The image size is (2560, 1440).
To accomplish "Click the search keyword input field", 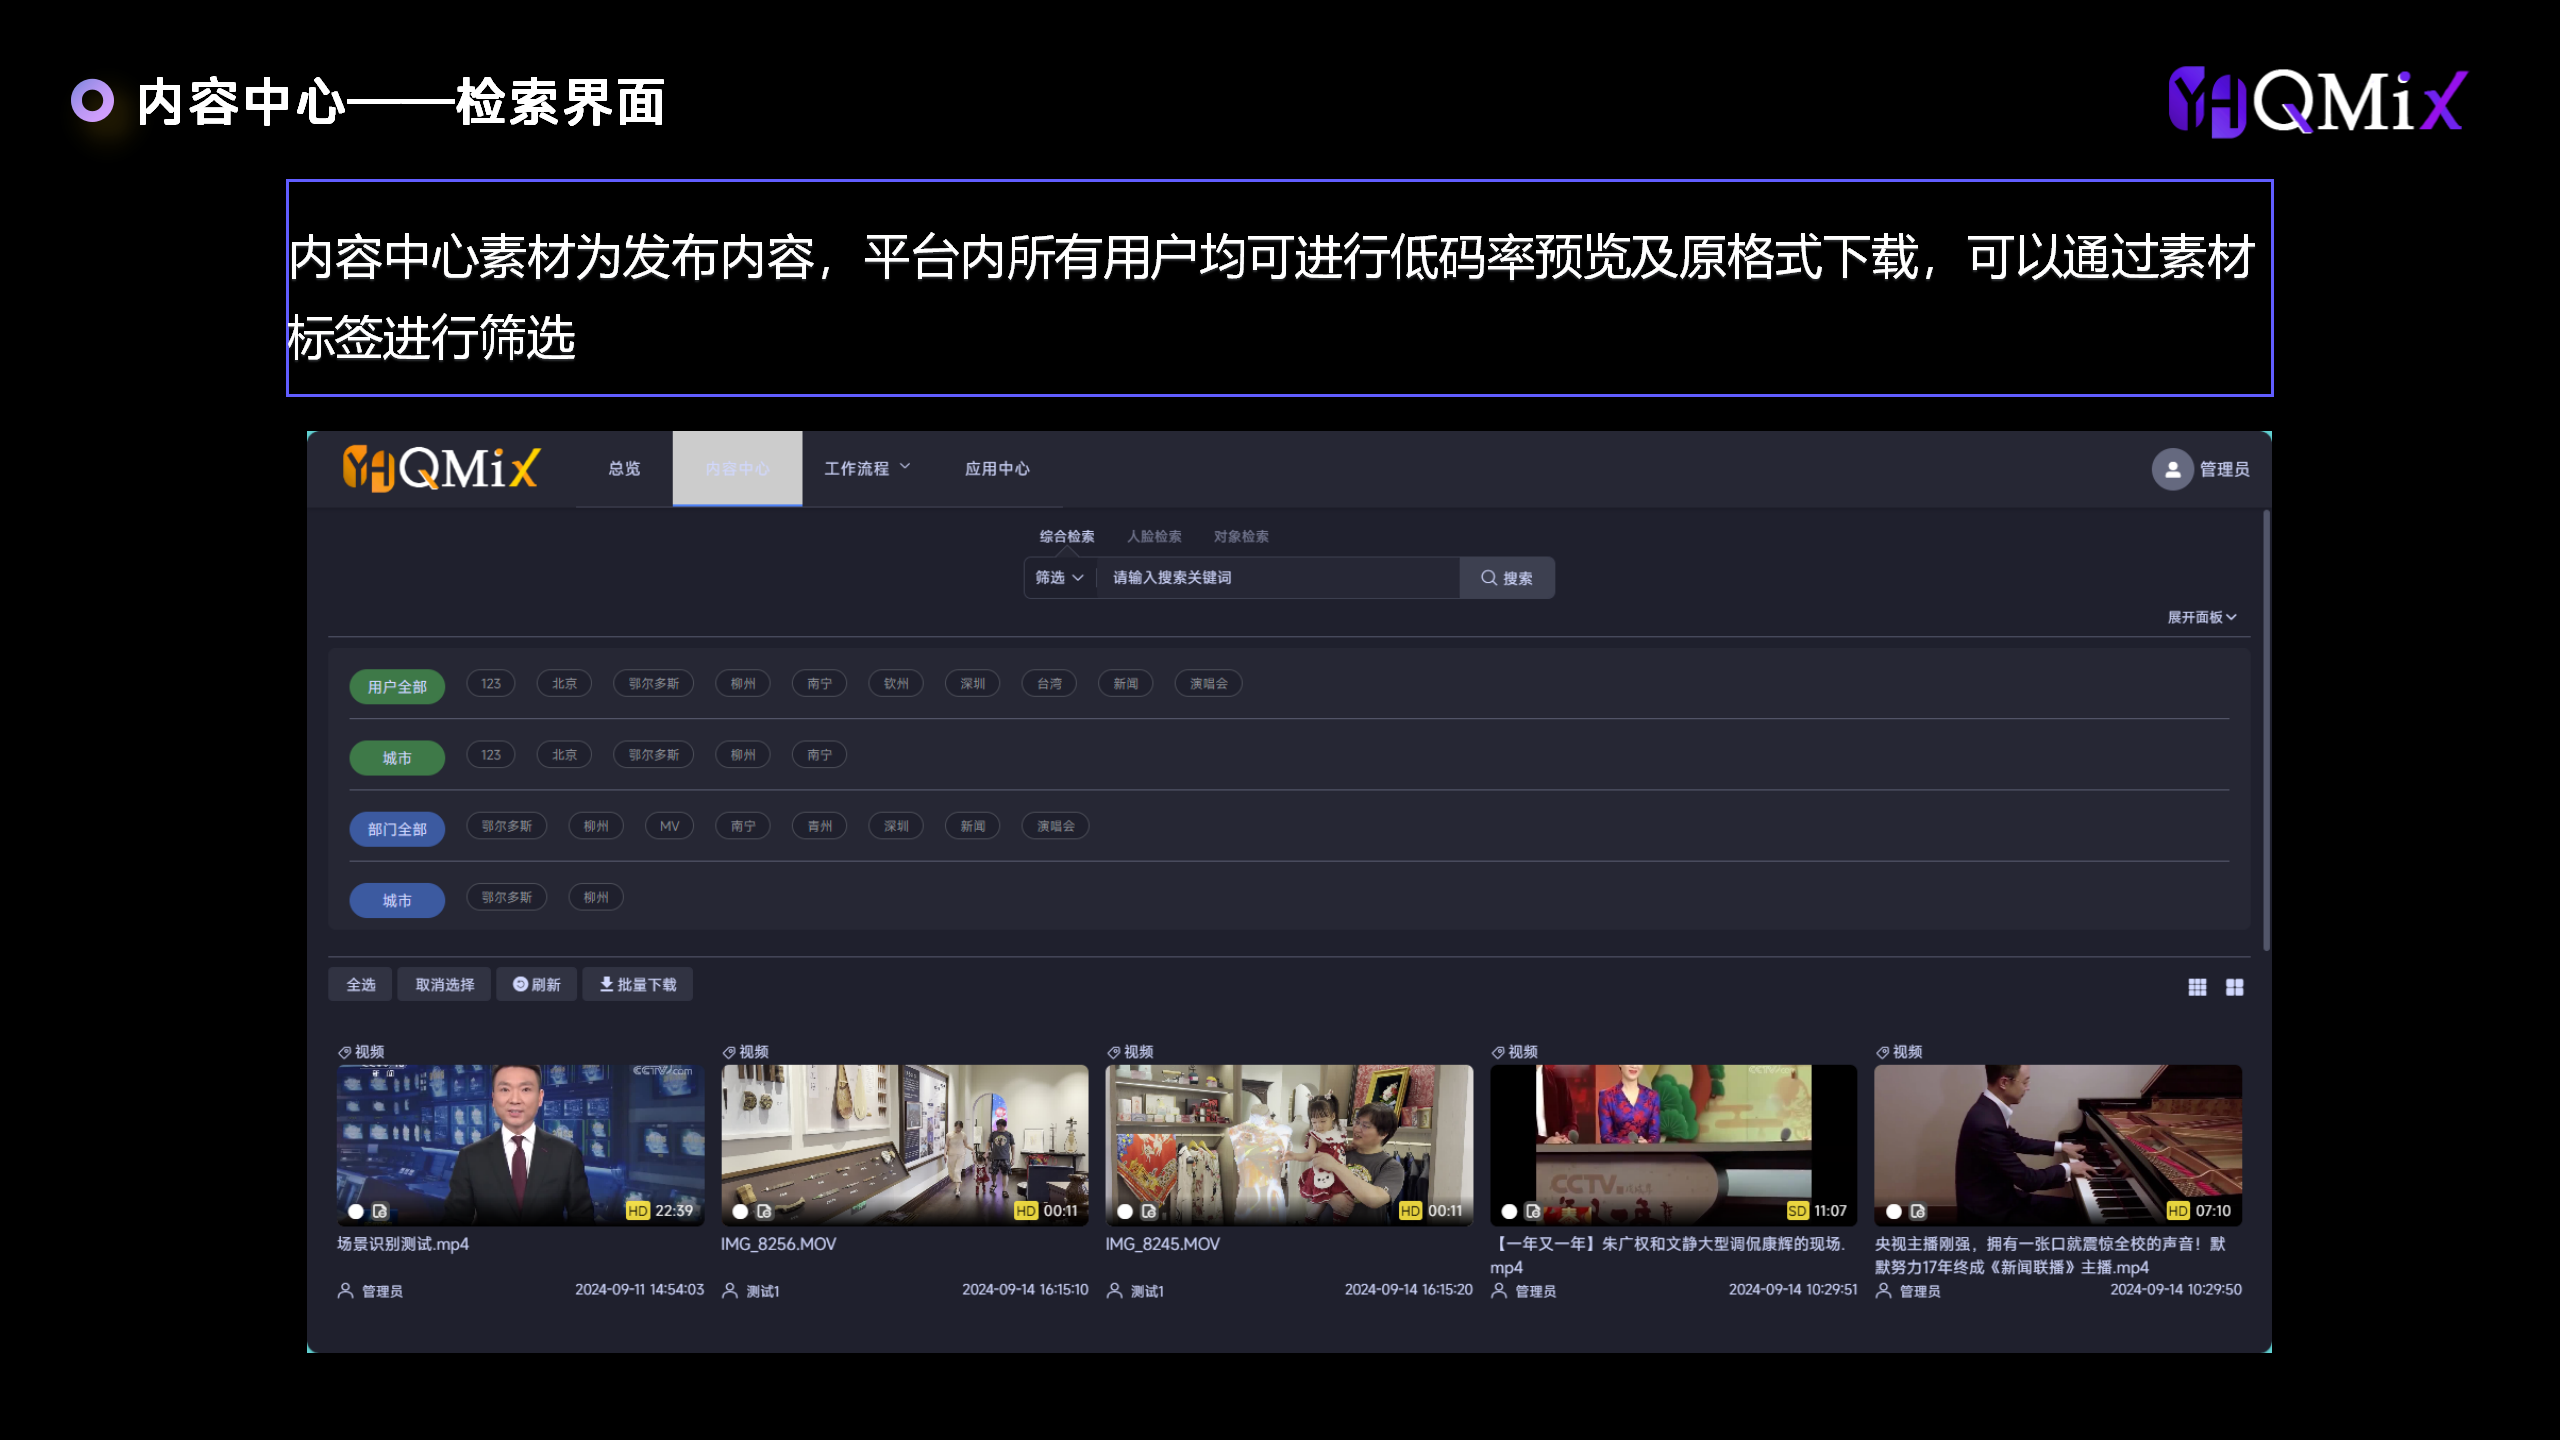I will [1277, 578].
